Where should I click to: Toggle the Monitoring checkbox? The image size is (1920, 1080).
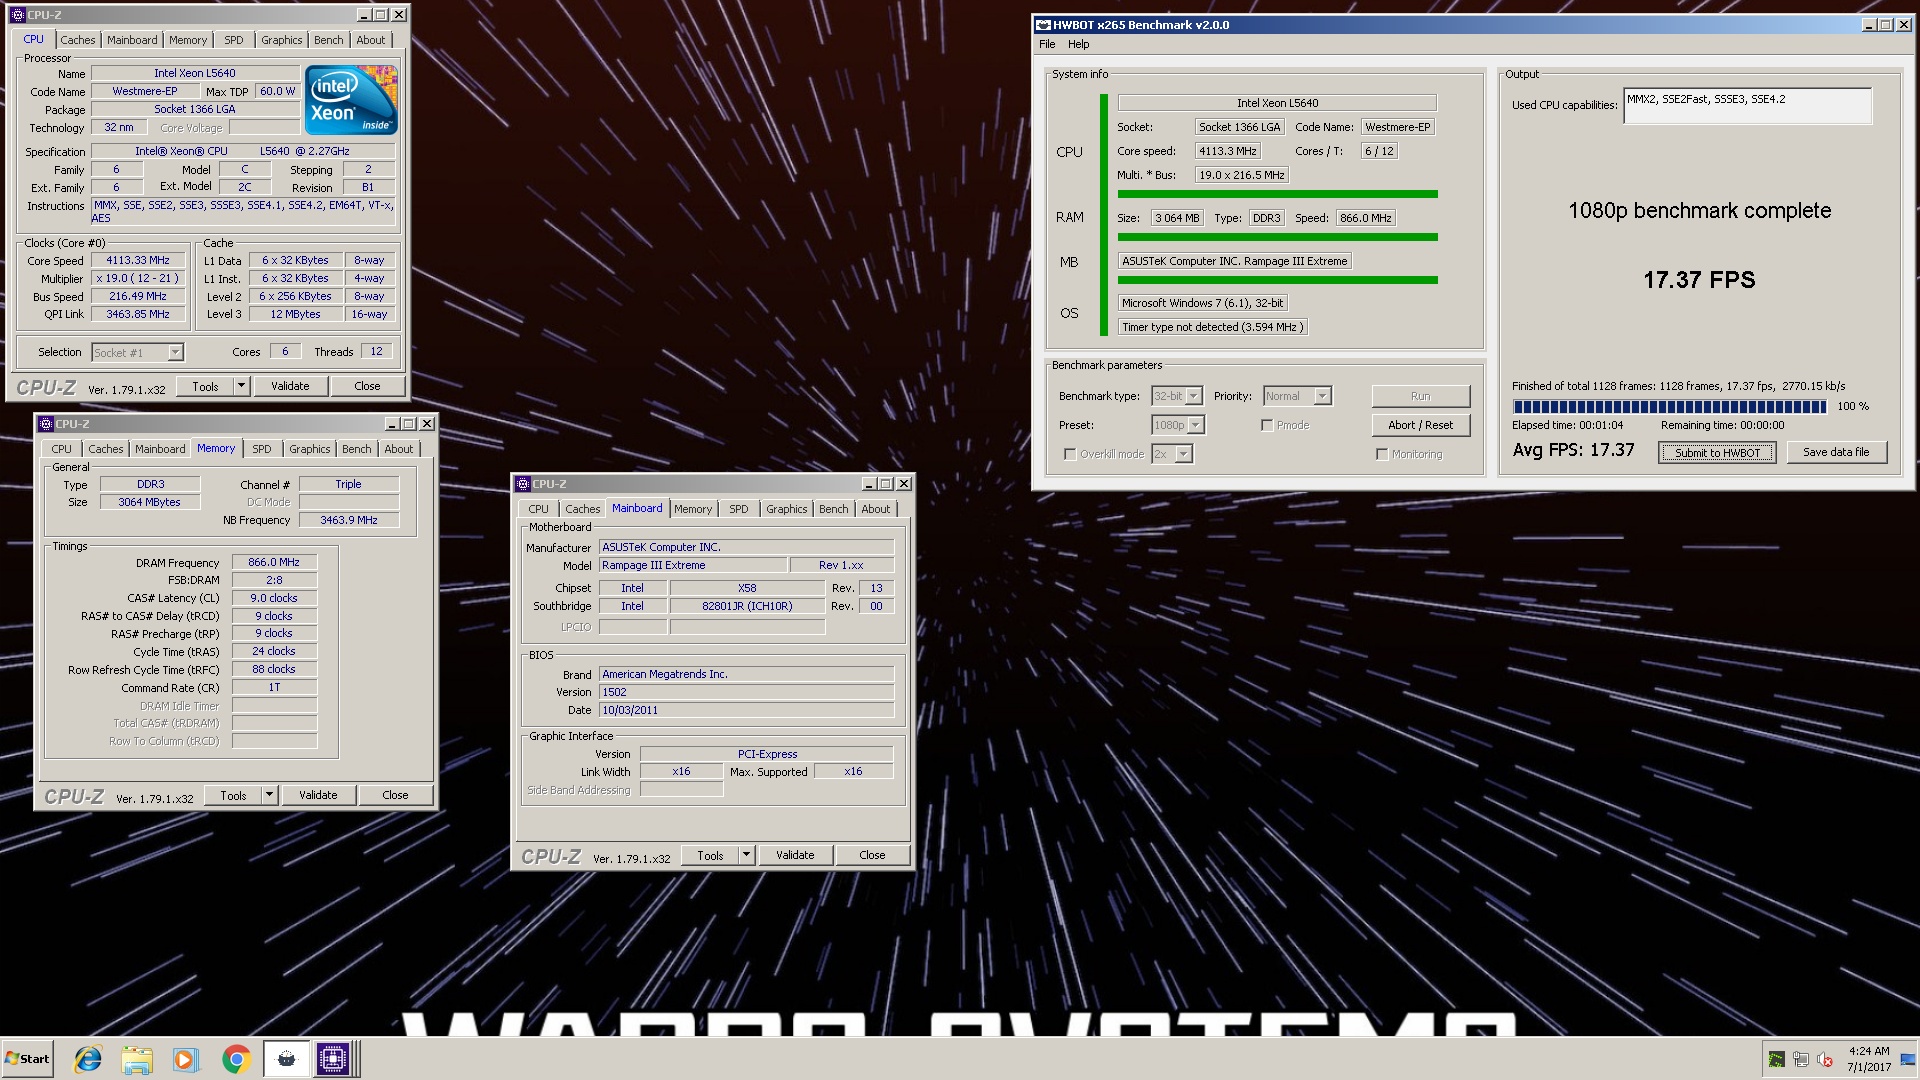(1382, 454)
